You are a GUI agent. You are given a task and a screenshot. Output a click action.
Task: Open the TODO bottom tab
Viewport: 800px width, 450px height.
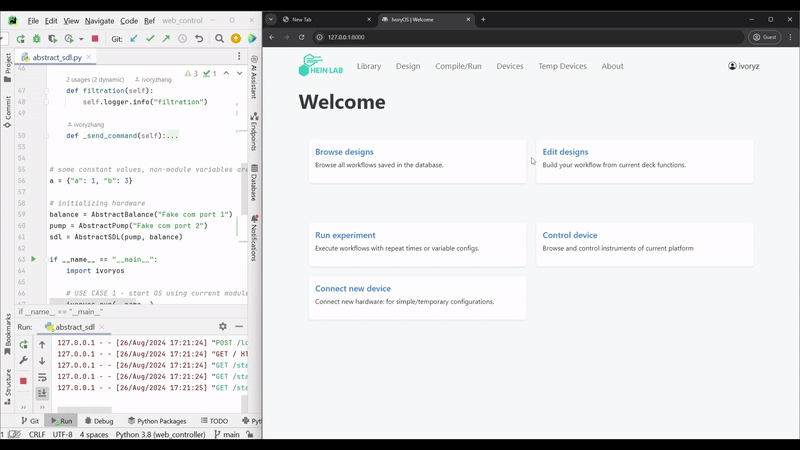tap(214, 421)
